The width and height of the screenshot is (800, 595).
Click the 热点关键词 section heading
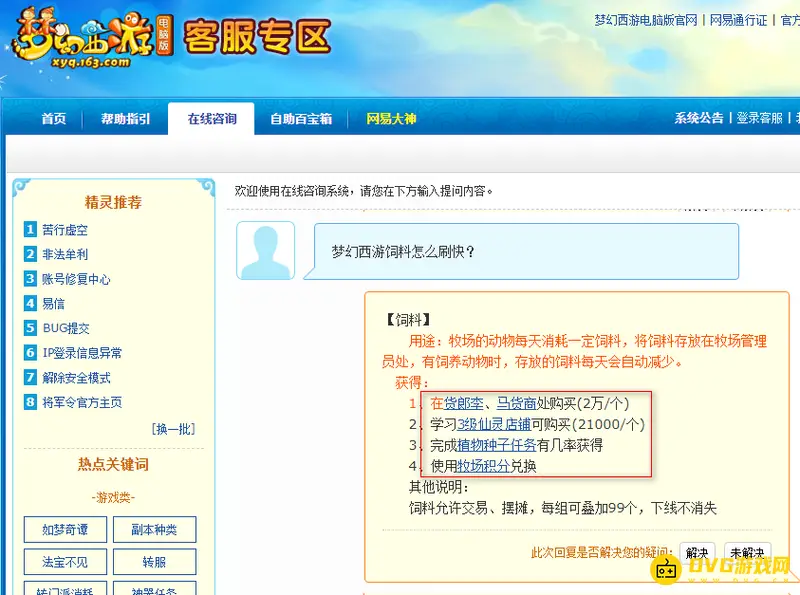click(x=113, y=464)
